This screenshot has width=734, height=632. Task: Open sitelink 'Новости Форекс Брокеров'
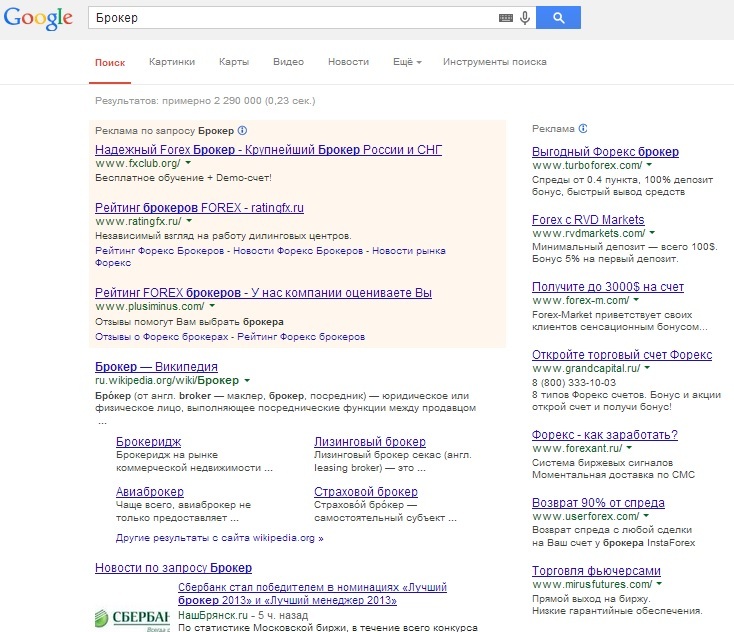[x=298, y=250]
